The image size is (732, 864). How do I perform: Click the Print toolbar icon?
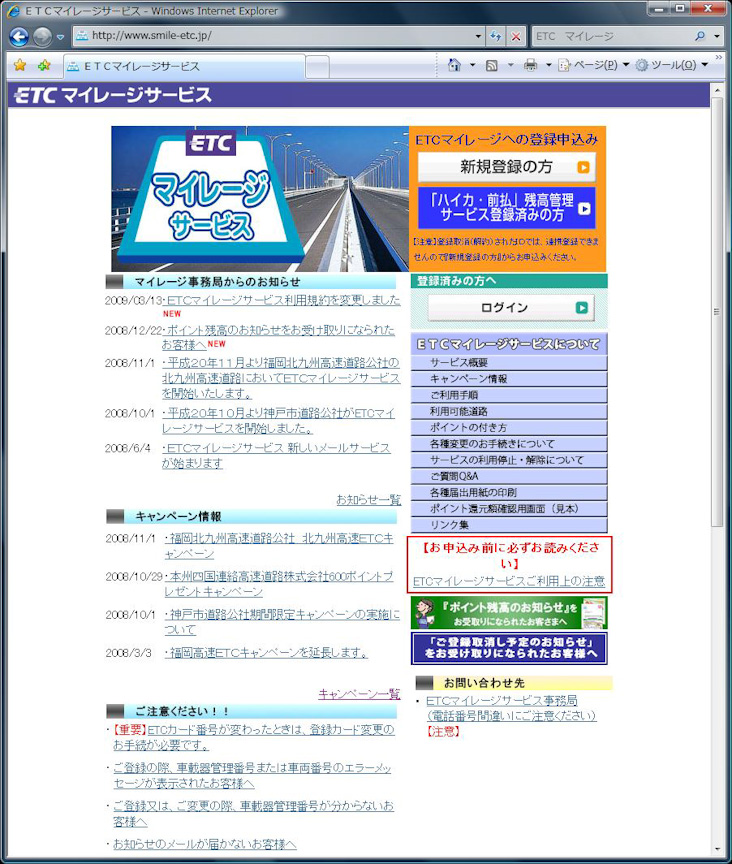(x=531, y=65)
